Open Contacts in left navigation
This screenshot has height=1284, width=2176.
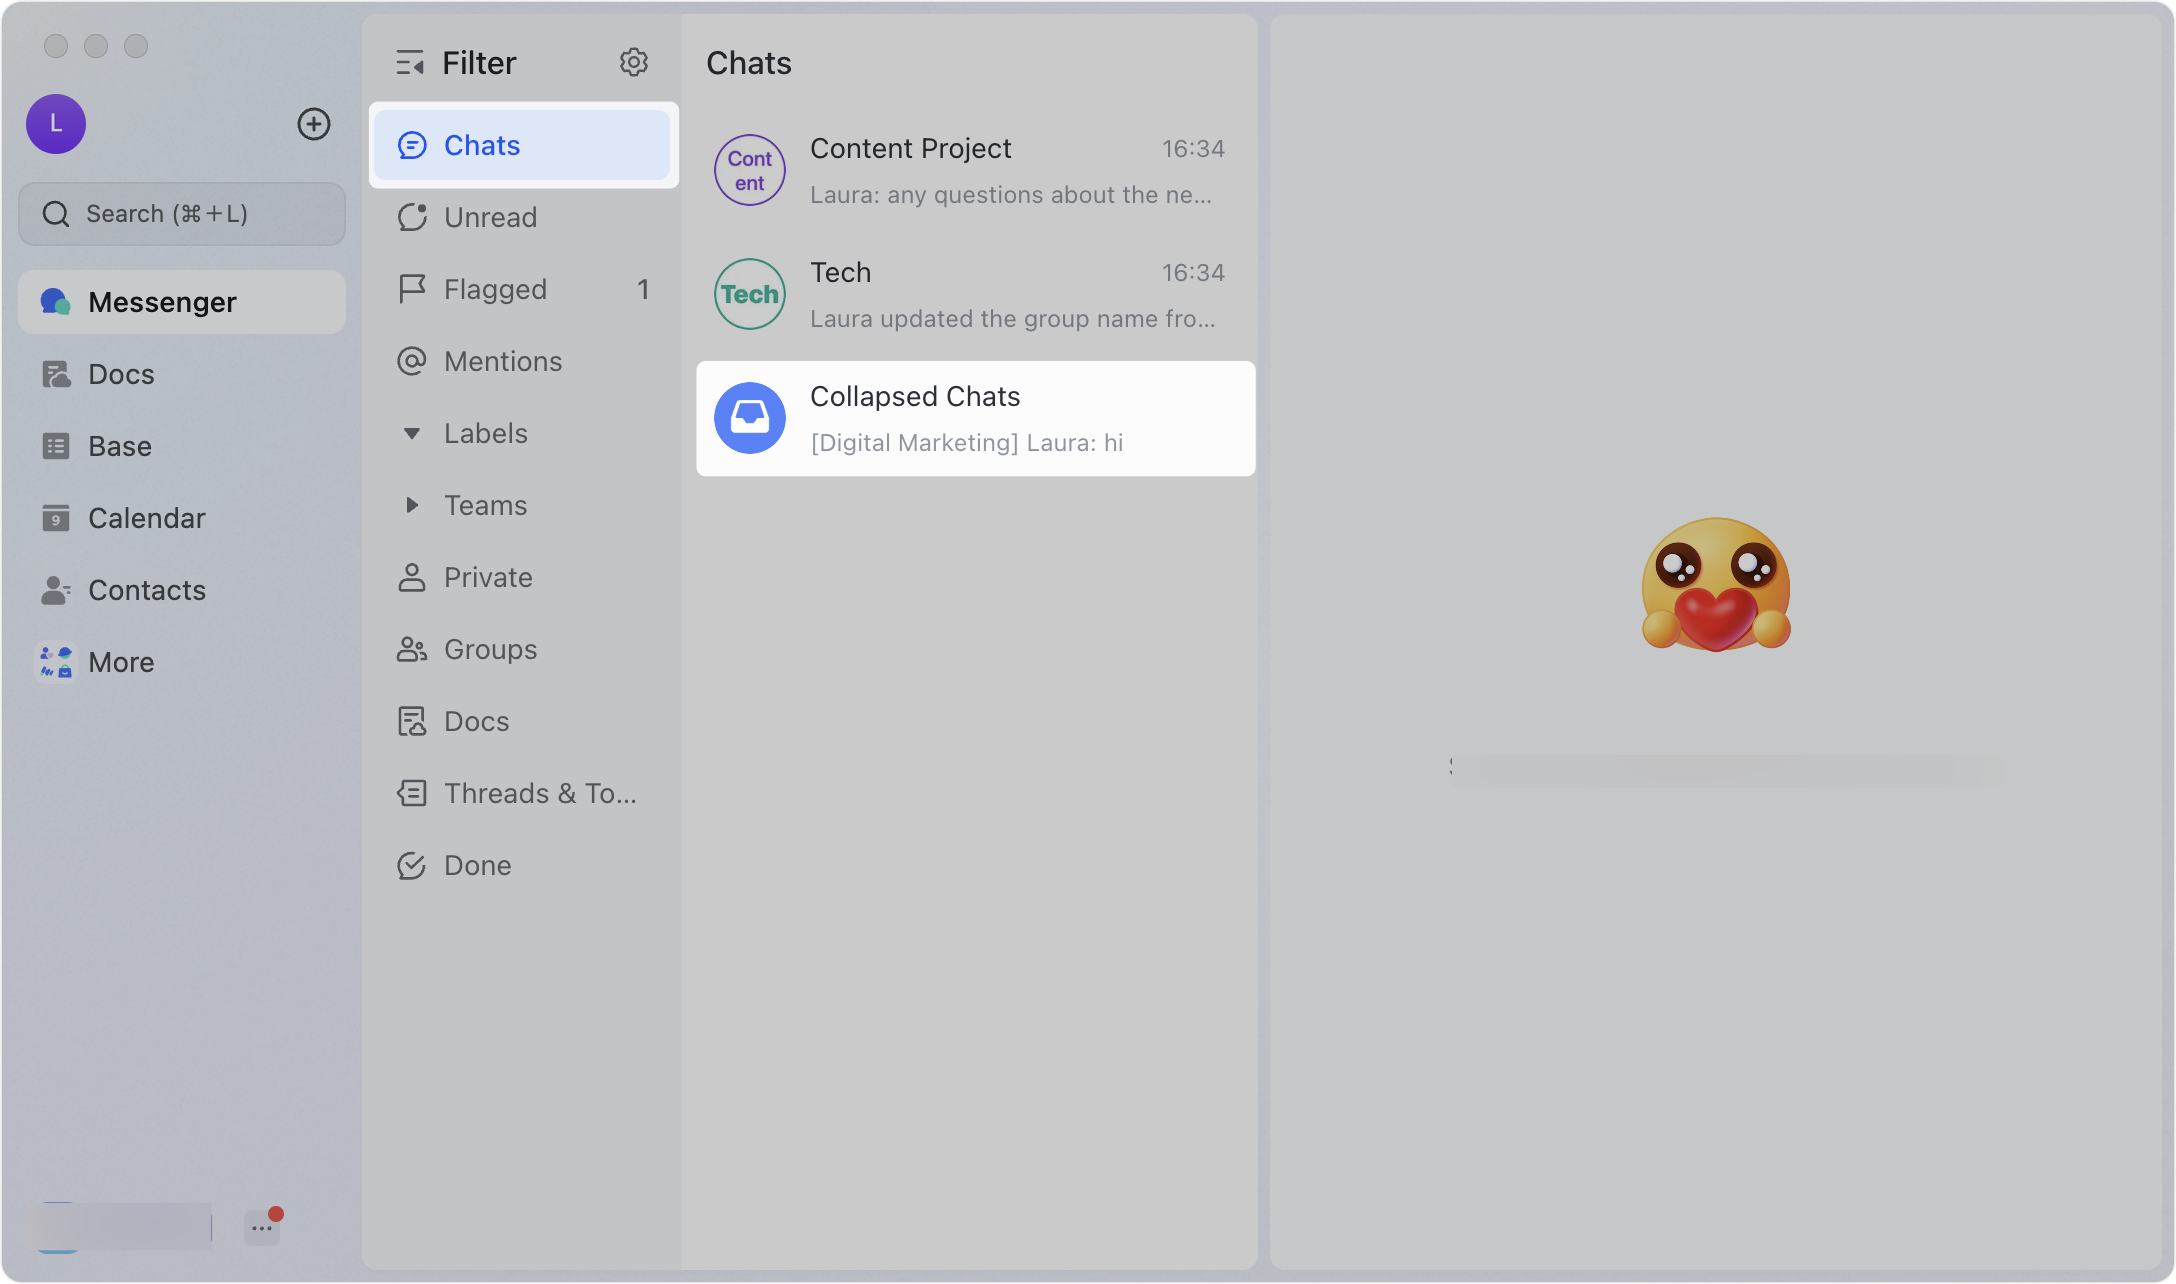(182, 590)
